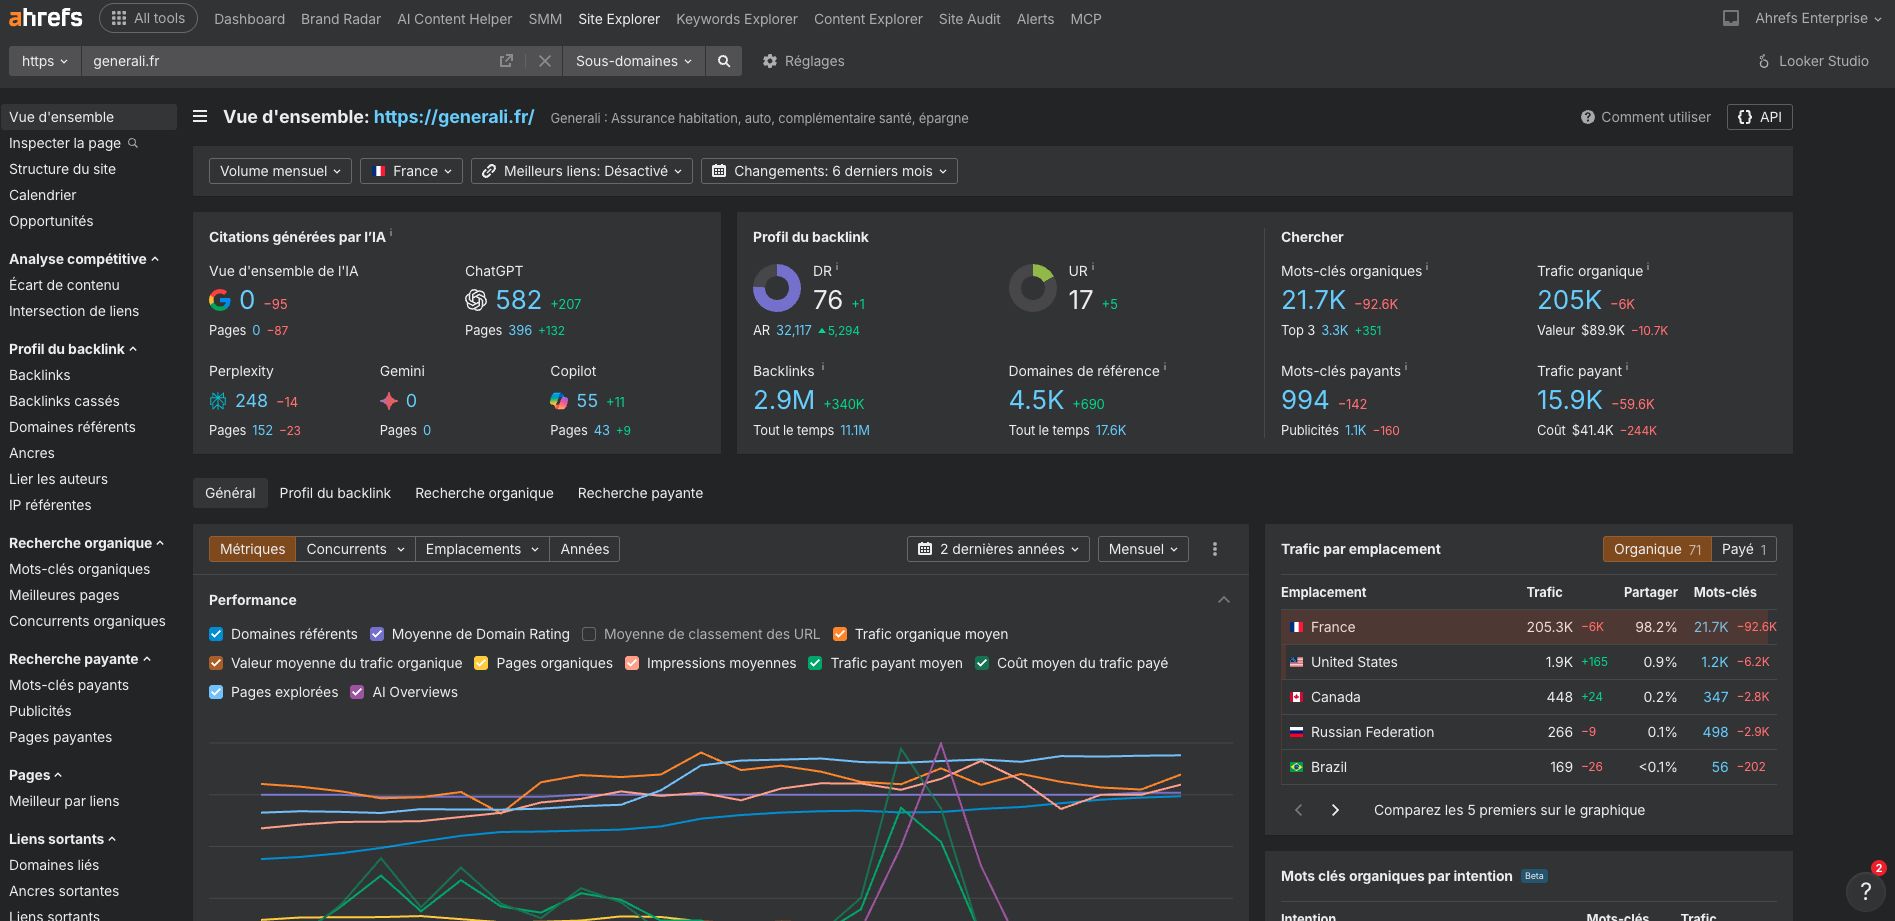Open the Volume mensuel dropdown
Screen dimensions: 1895x921
280,170
